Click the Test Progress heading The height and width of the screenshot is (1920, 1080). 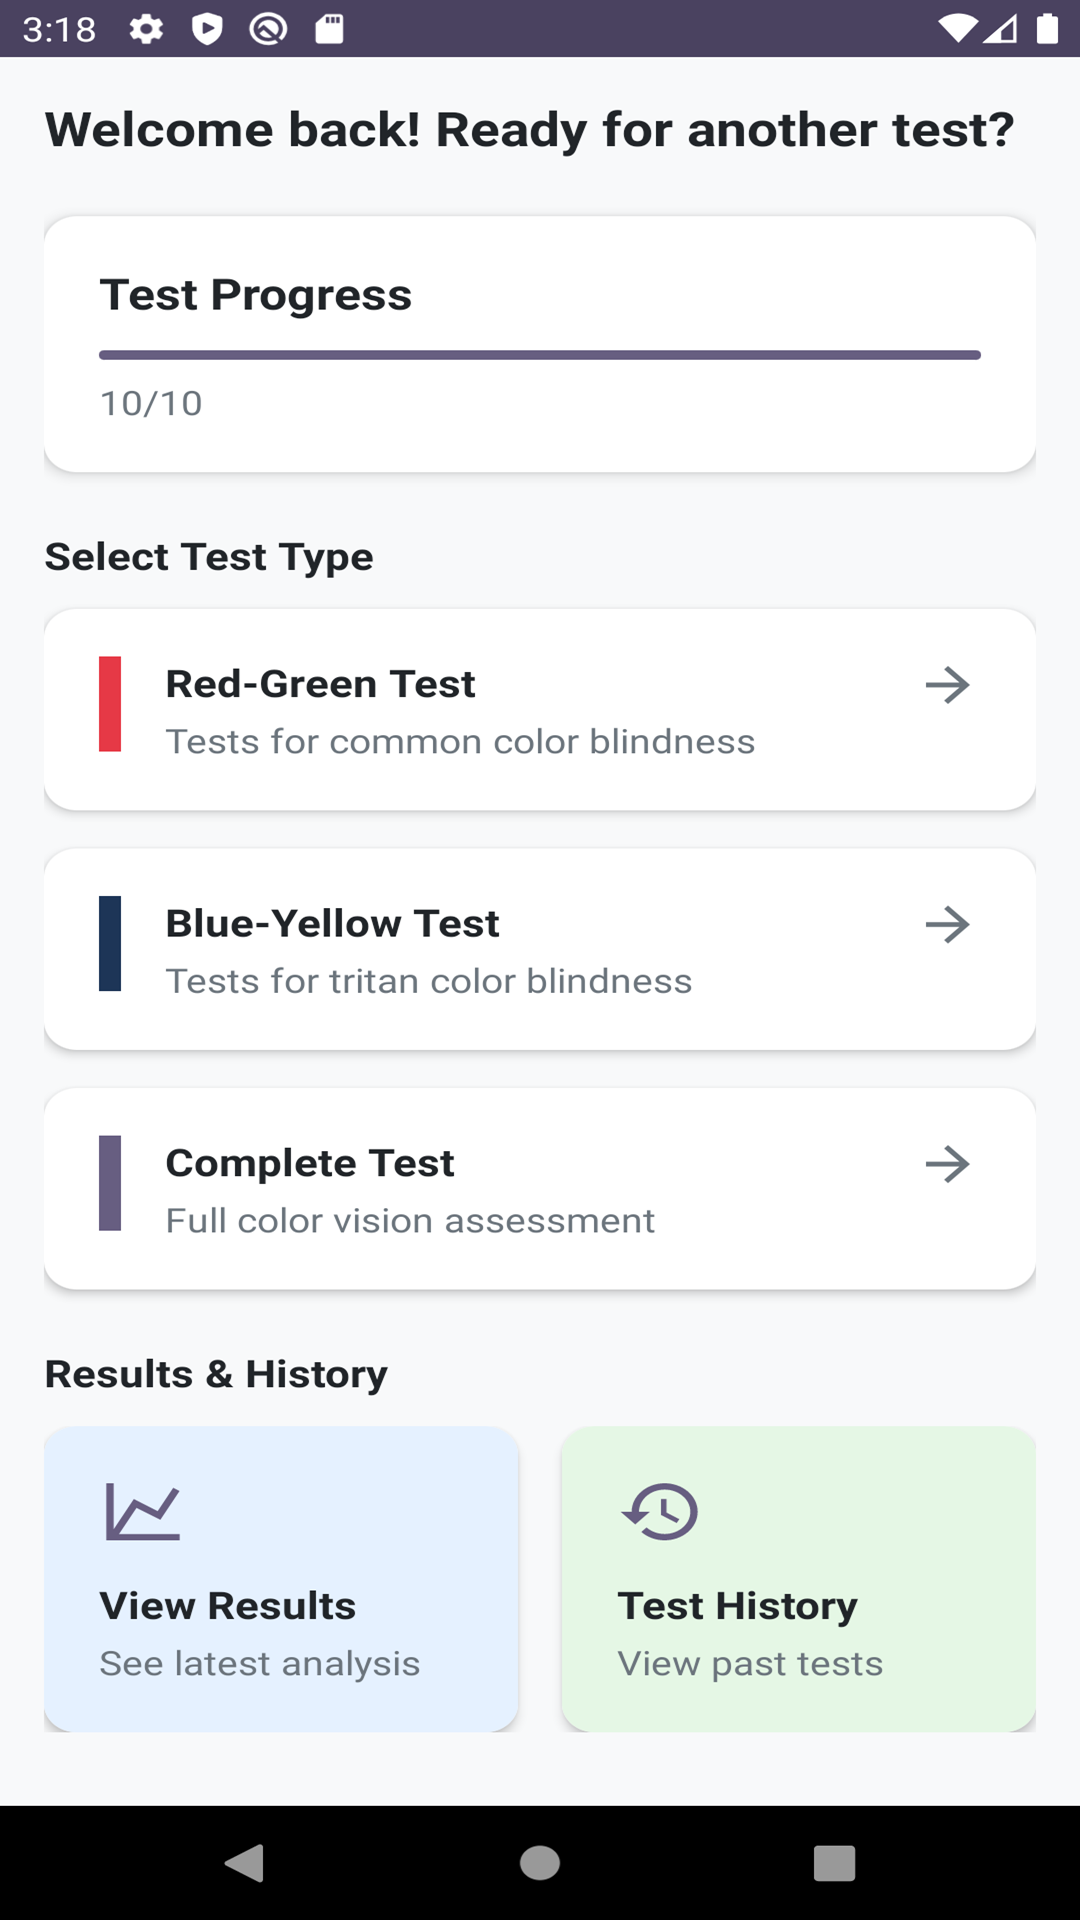click(x=256, y=295)
